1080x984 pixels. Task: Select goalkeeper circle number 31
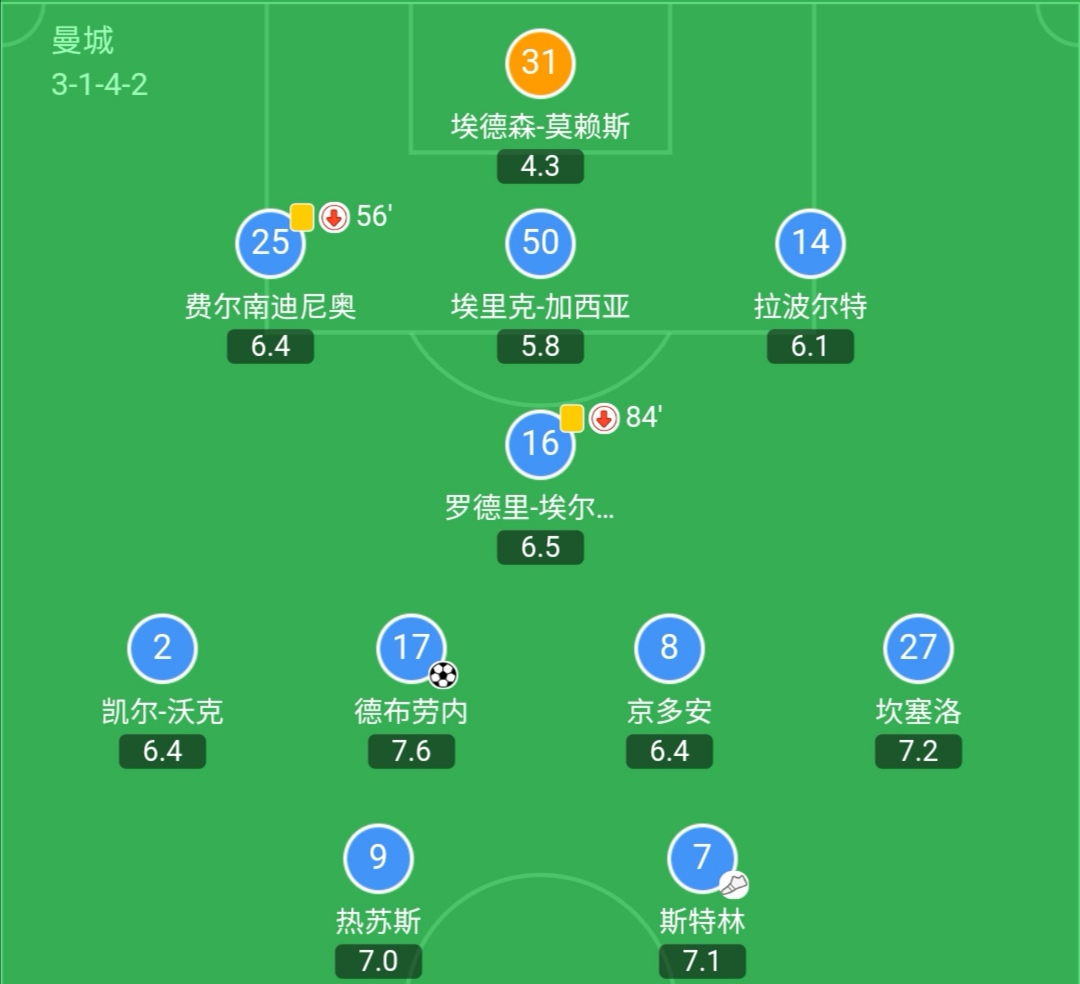tap(540, 62)
